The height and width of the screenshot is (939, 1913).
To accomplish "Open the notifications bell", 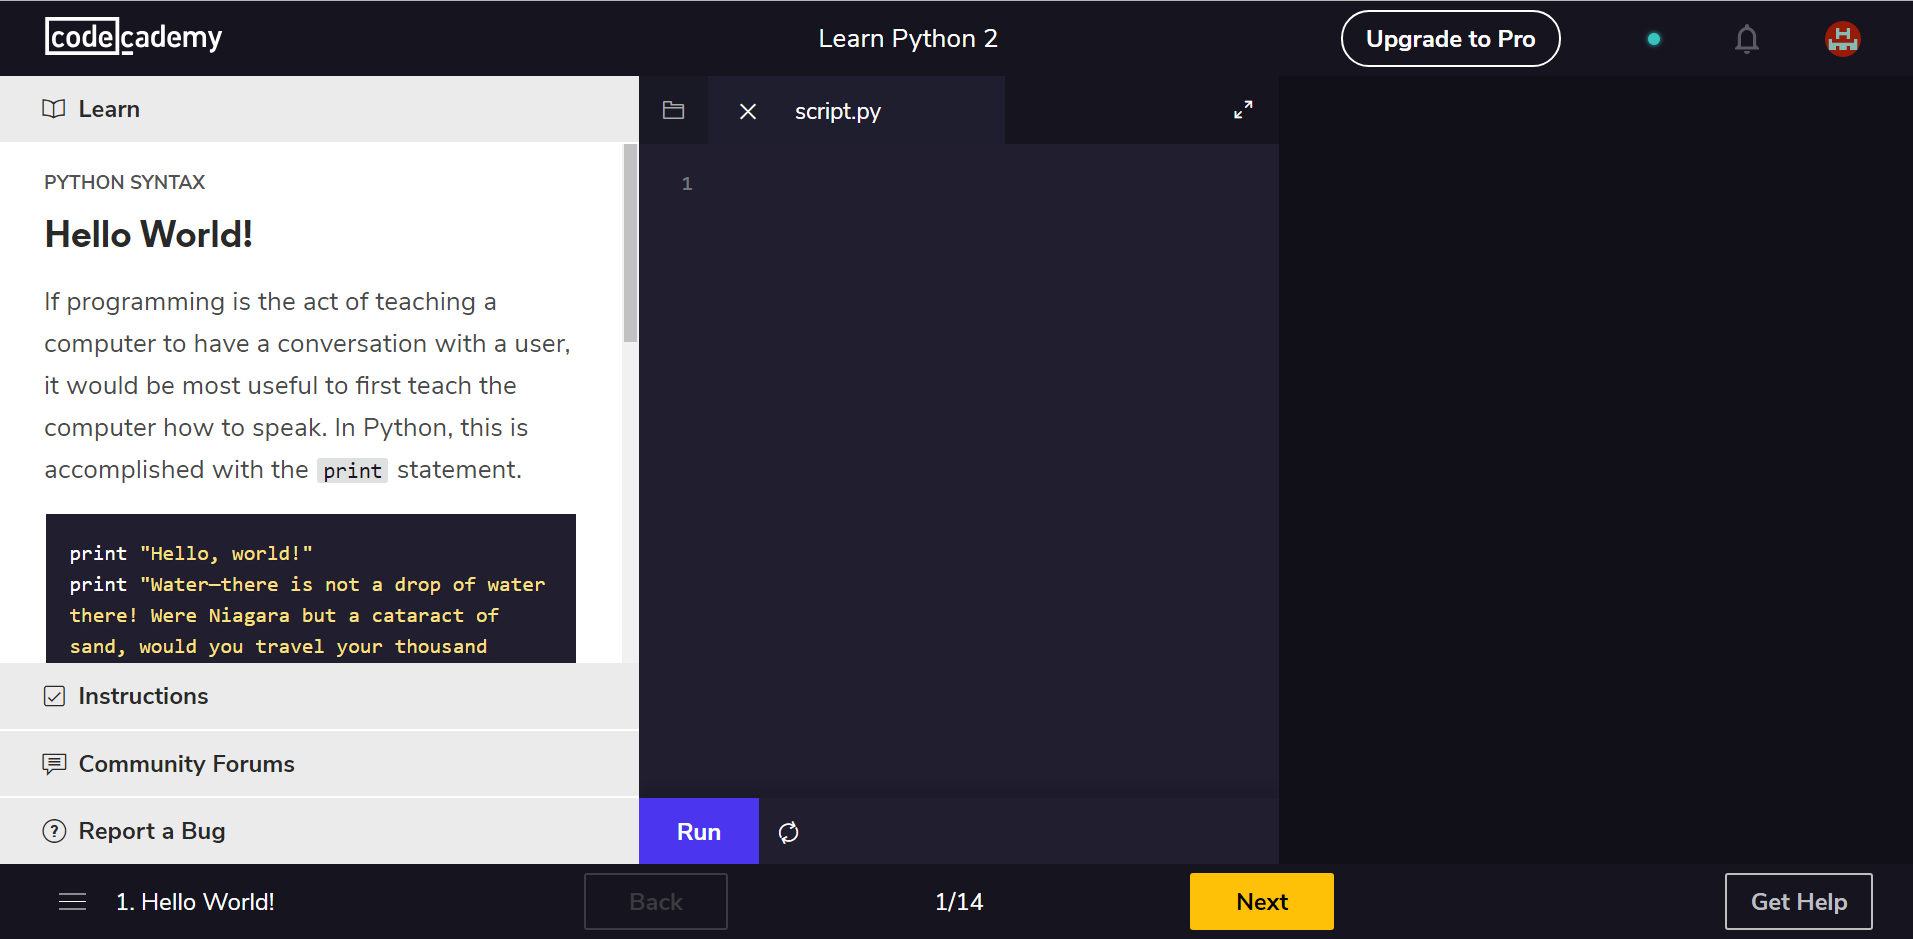I will point(1746,39).
